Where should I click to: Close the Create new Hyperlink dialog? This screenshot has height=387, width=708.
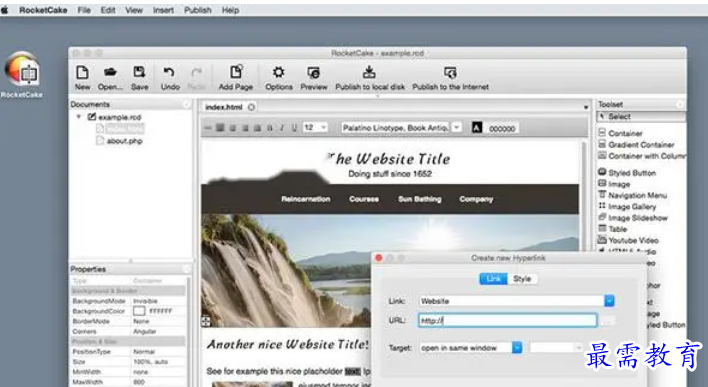click(x=379, y=258)
